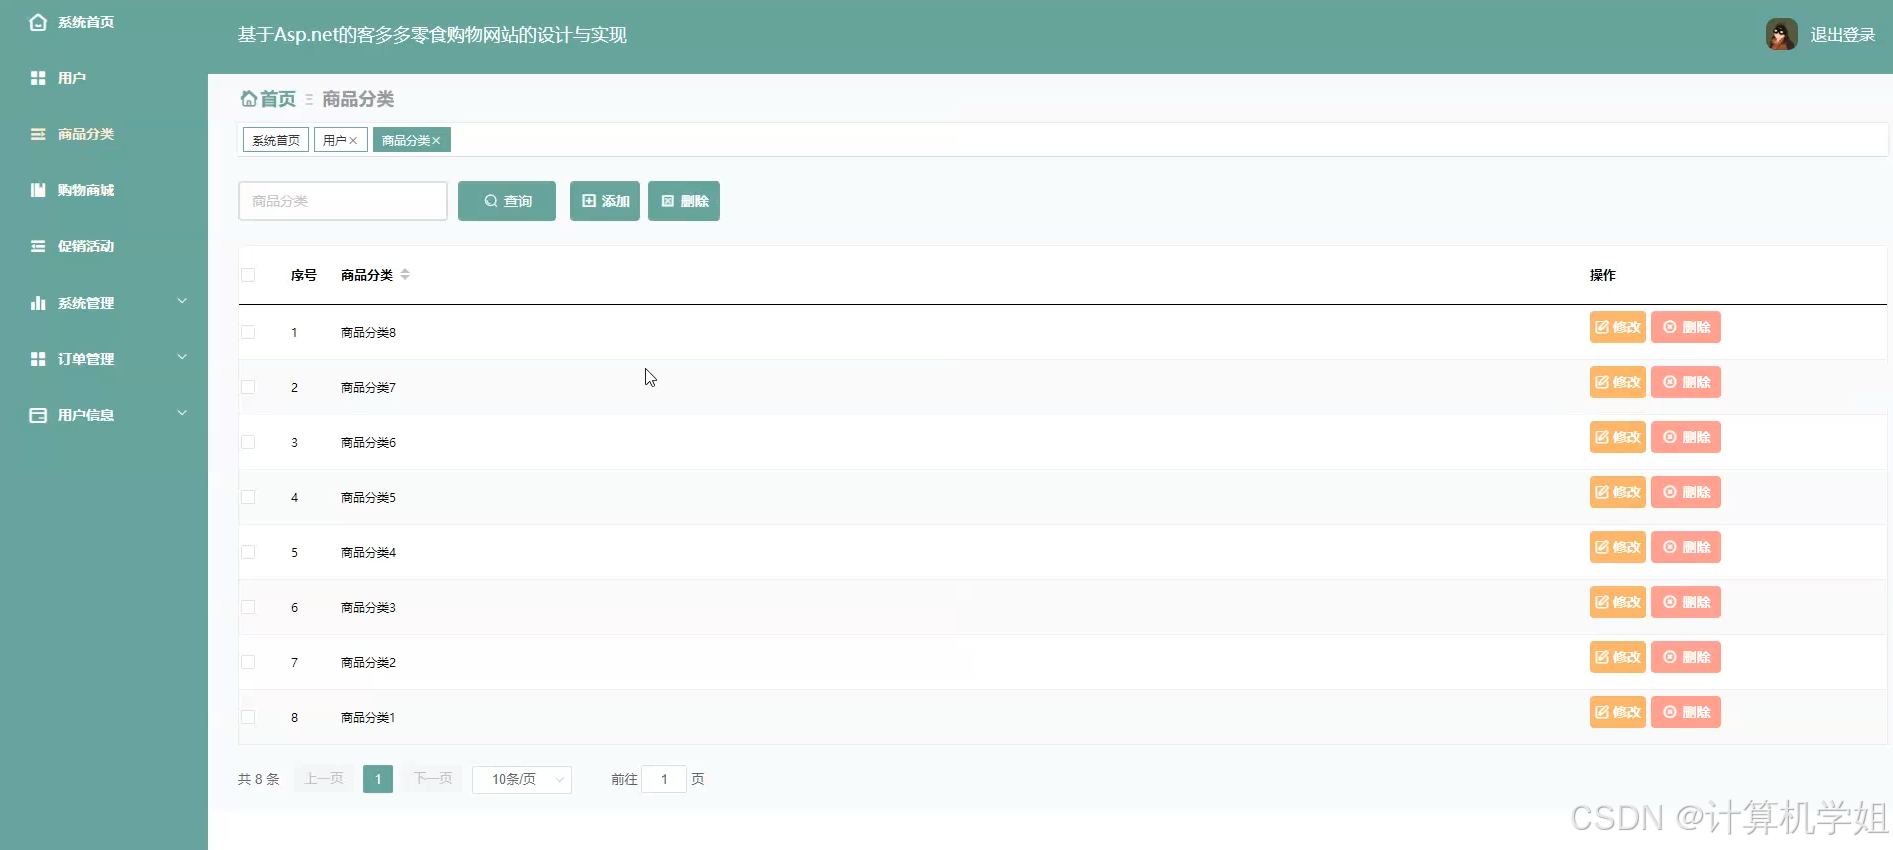Viewport: 1893px width, 850px height.
Task: Click the 购物商城 sidebar icon
Action: (38, 190)
